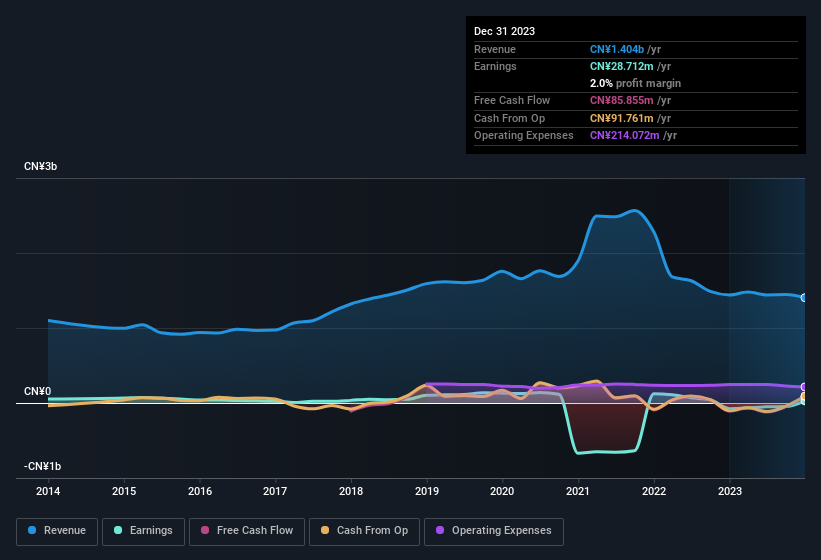Select revenue value CN¥1.404b in tooltip
821x560 pixels.
click(617, 49)
